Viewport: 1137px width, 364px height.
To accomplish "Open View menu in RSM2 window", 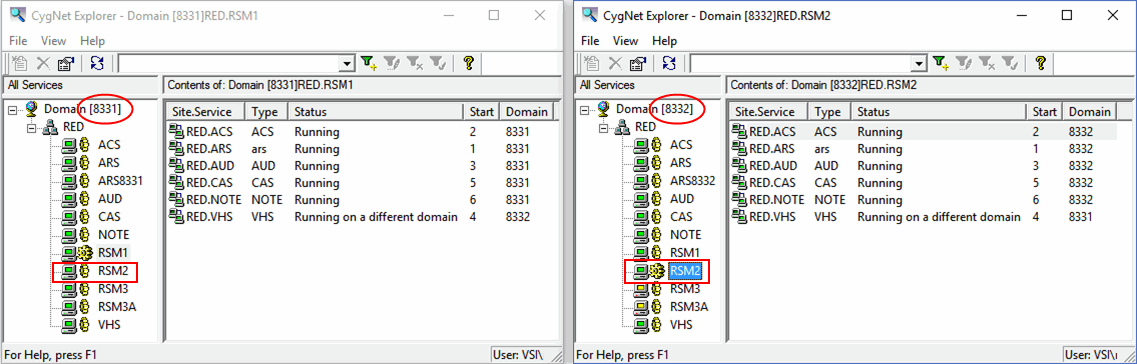I will click(625, 41).
